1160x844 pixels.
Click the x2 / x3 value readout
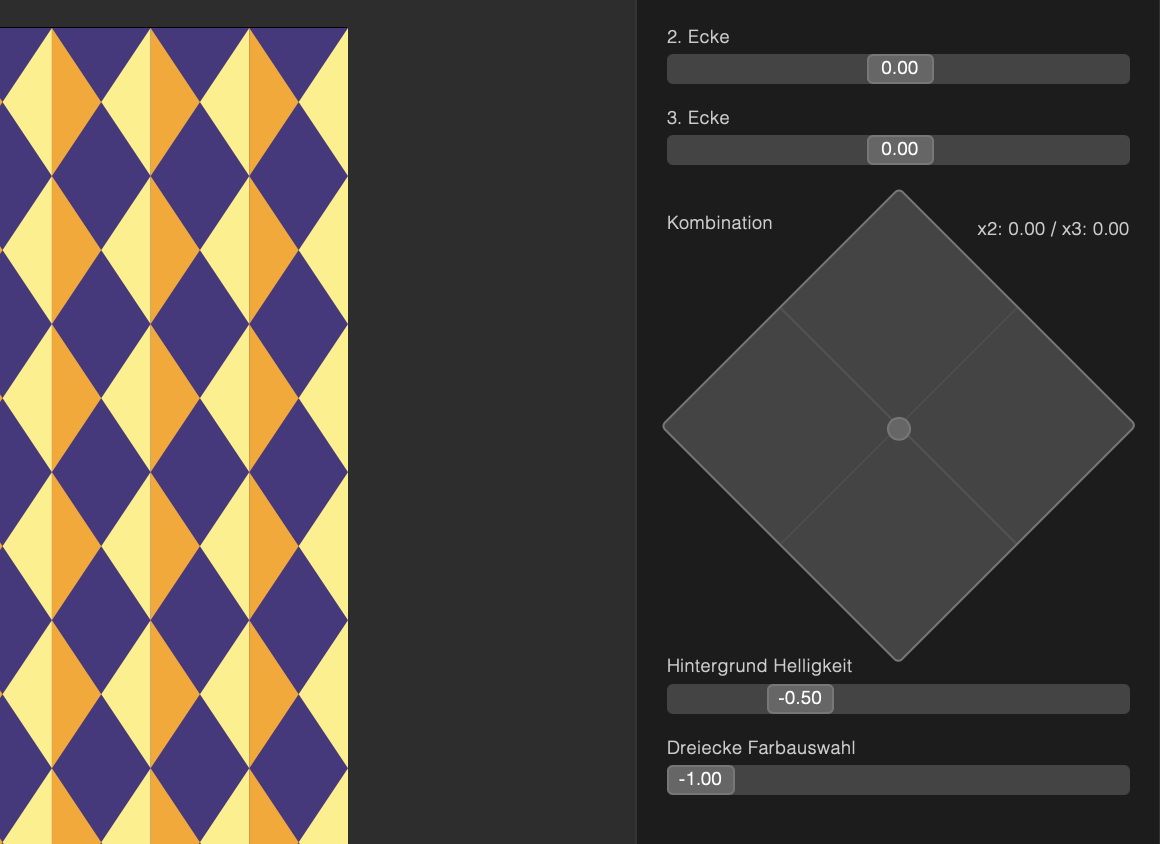click(1052, 229)
